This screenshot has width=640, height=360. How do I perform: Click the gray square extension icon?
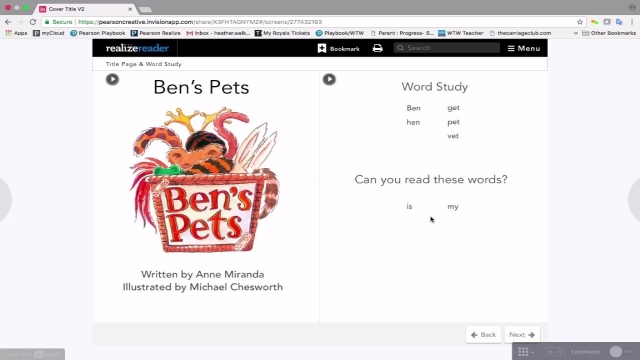coord(607,22)
